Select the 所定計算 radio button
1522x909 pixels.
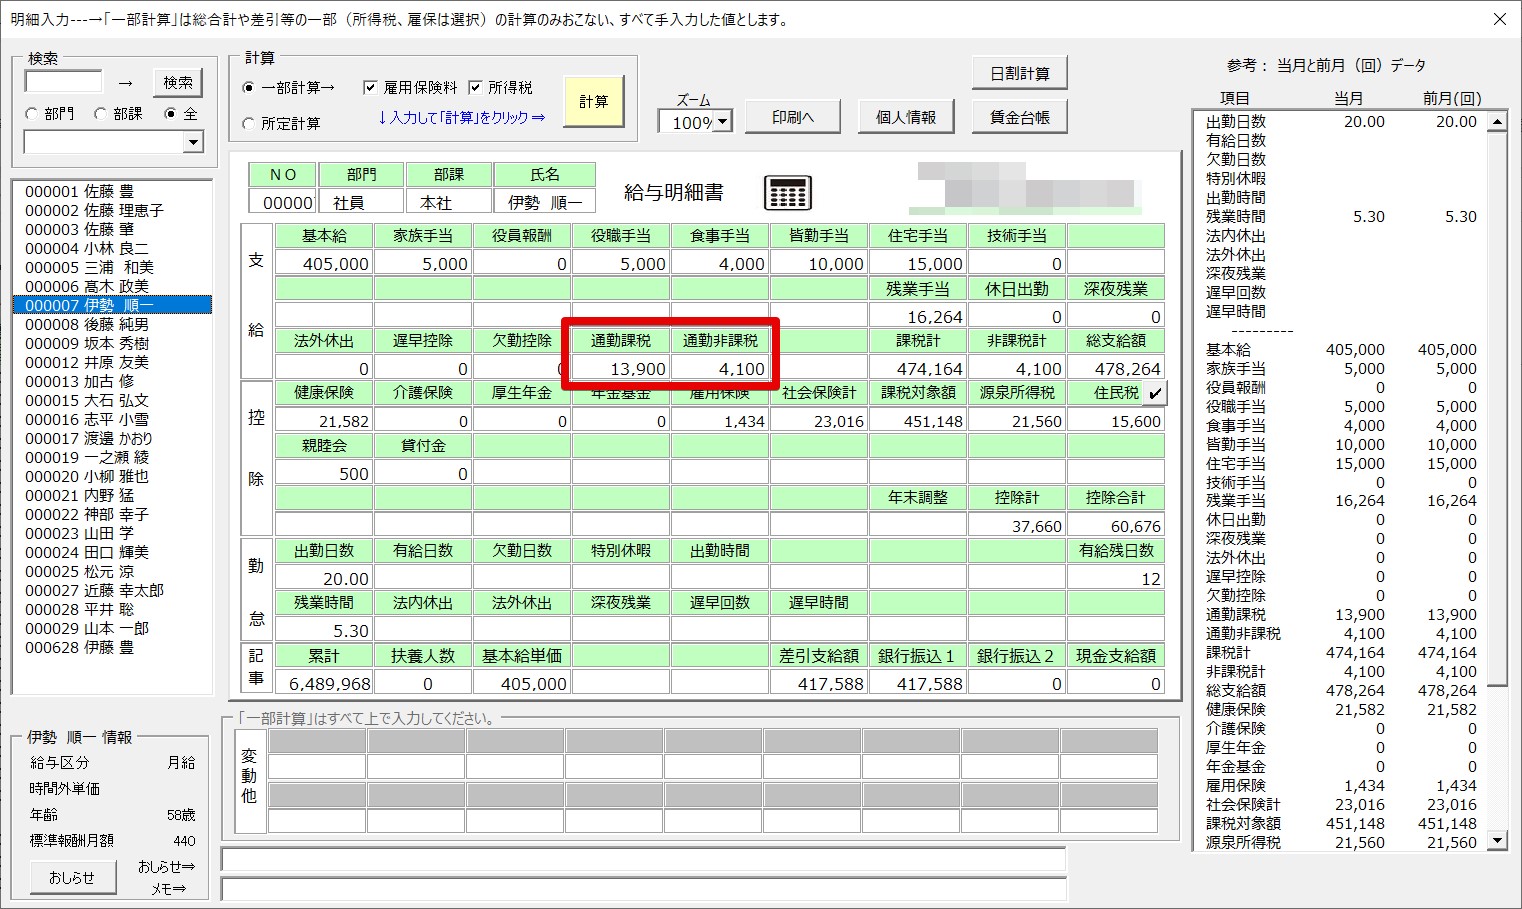pos(249,123)
